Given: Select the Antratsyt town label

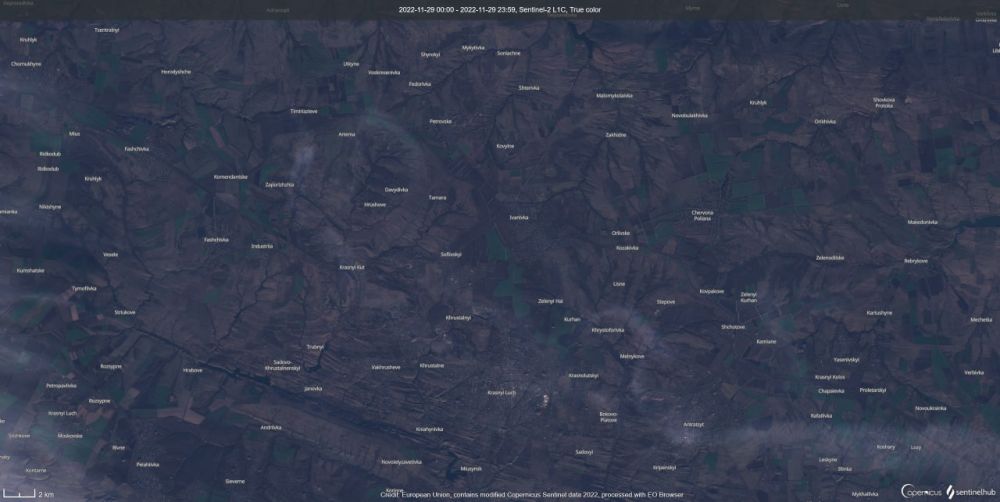Looking at the screenshot, I should click(693, 424).
